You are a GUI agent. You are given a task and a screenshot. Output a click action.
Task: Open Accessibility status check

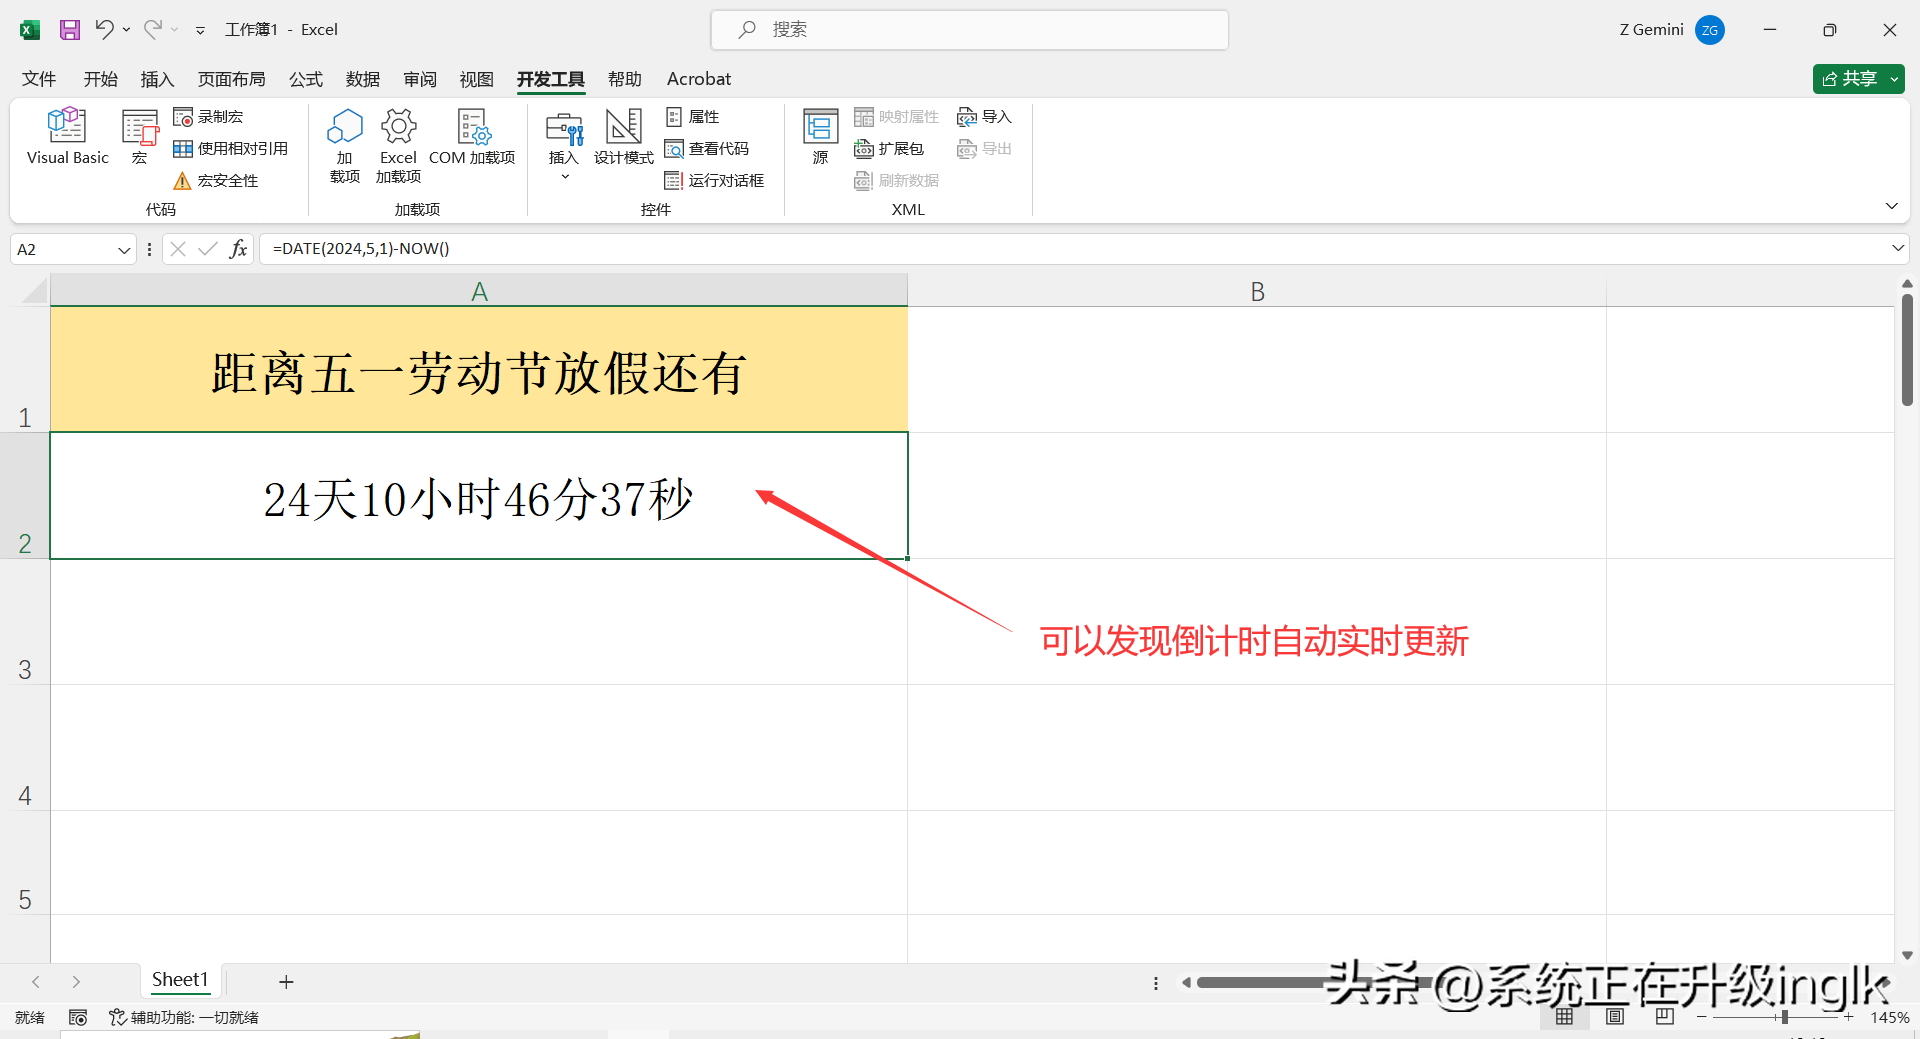click(x=184, y=1017)
